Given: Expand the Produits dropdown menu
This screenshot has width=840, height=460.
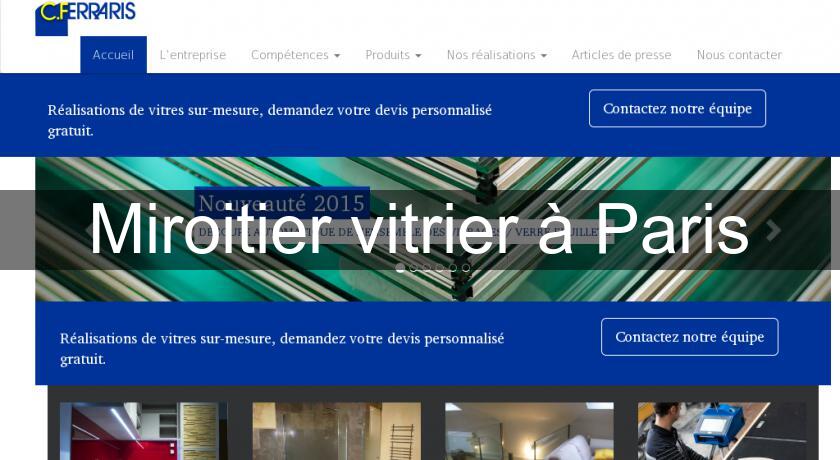Looking at the screenshot, I should [393, 55].
